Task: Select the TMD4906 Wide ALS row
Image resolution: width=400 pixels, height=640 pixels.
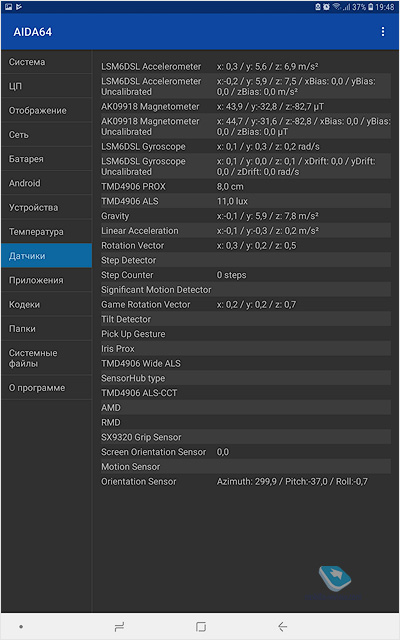Action: pos(246,363)
